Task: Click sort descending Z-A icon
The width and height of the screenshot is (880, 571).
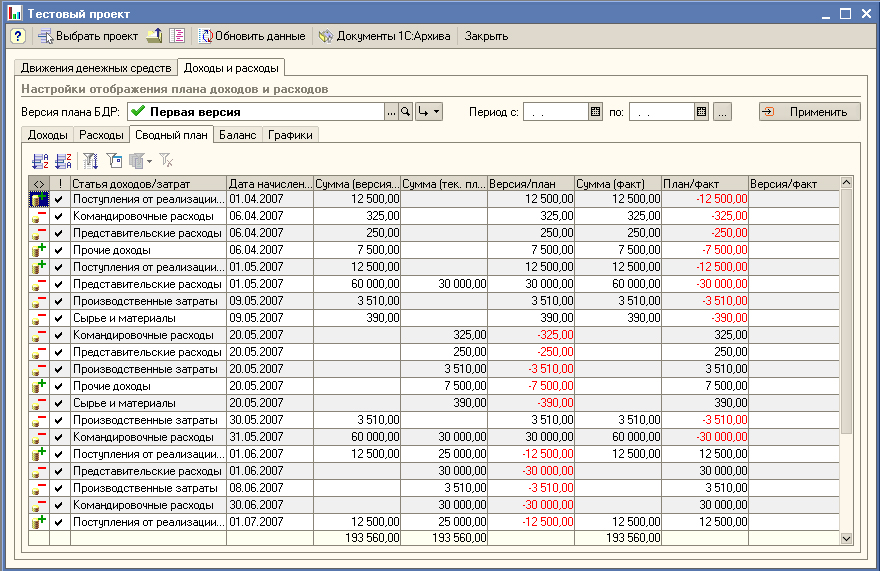Action: pyautogui.click(x=63, y=160)
